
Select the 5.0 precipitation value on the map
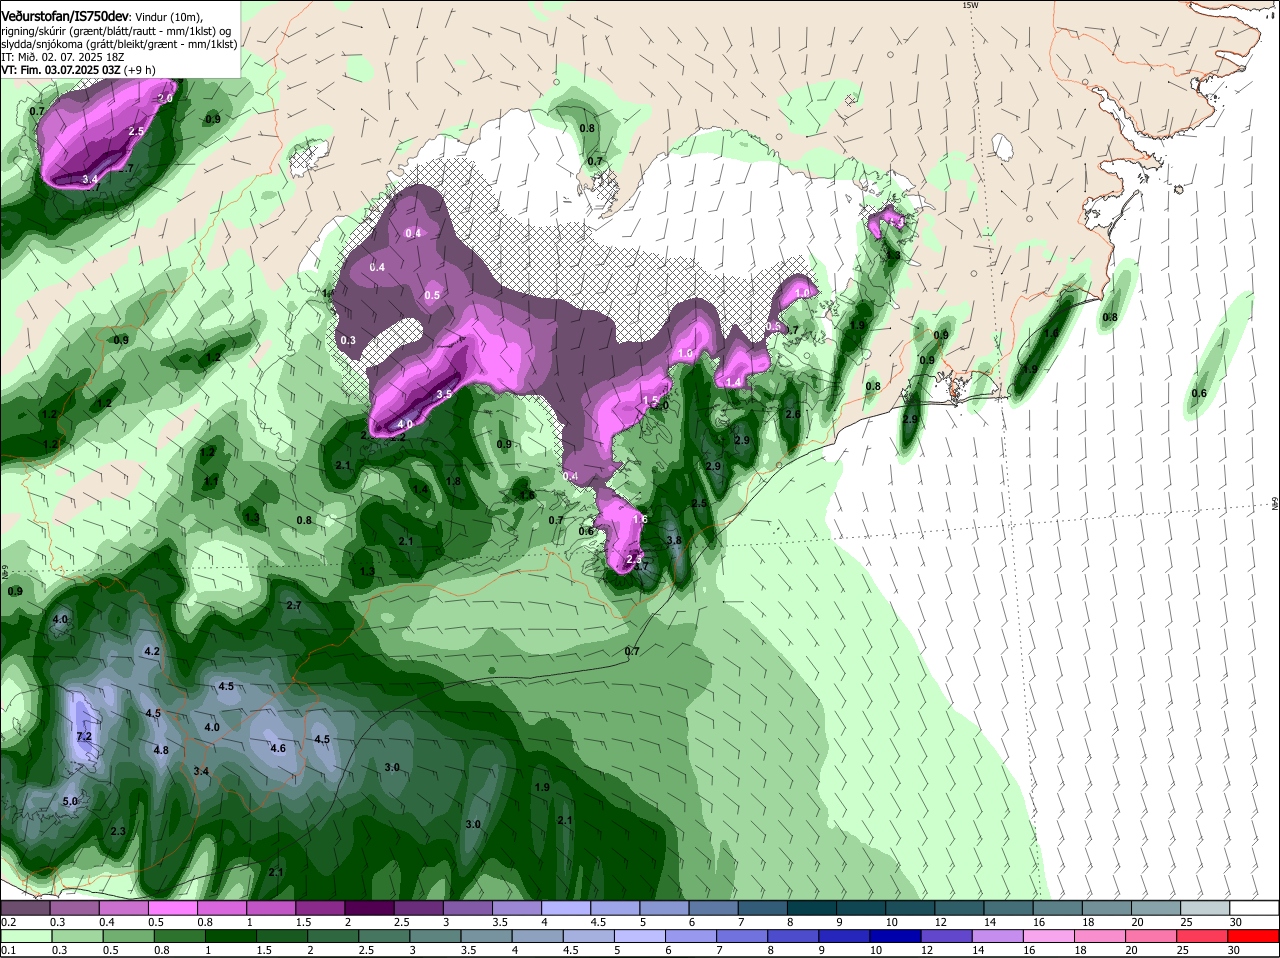[70, 802]
